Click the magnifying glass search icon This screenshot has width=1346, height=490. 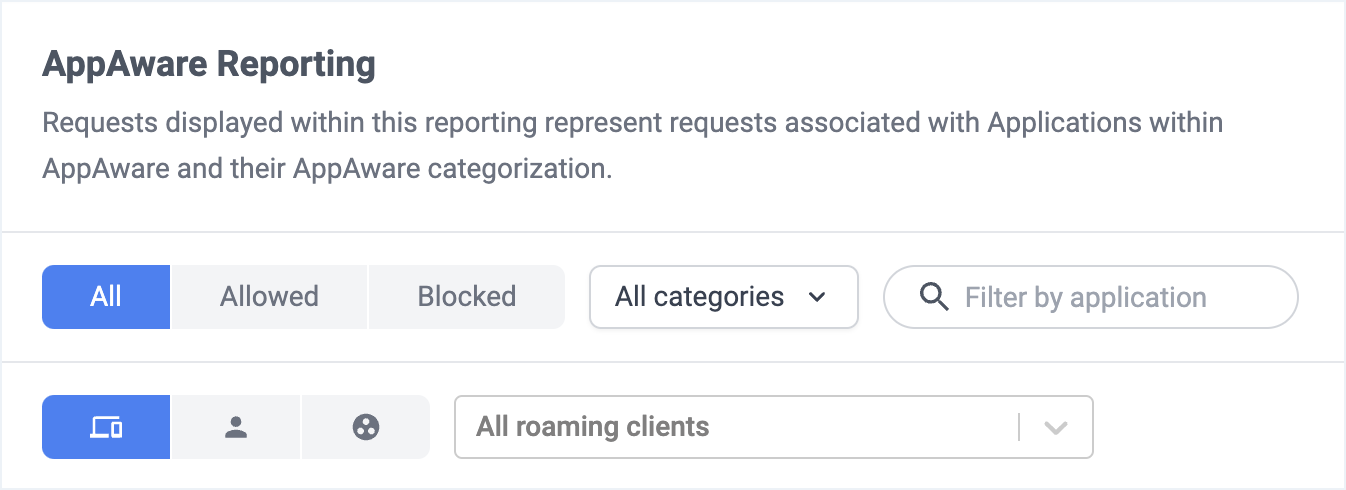pyautogui.click(x=933, y=297)
